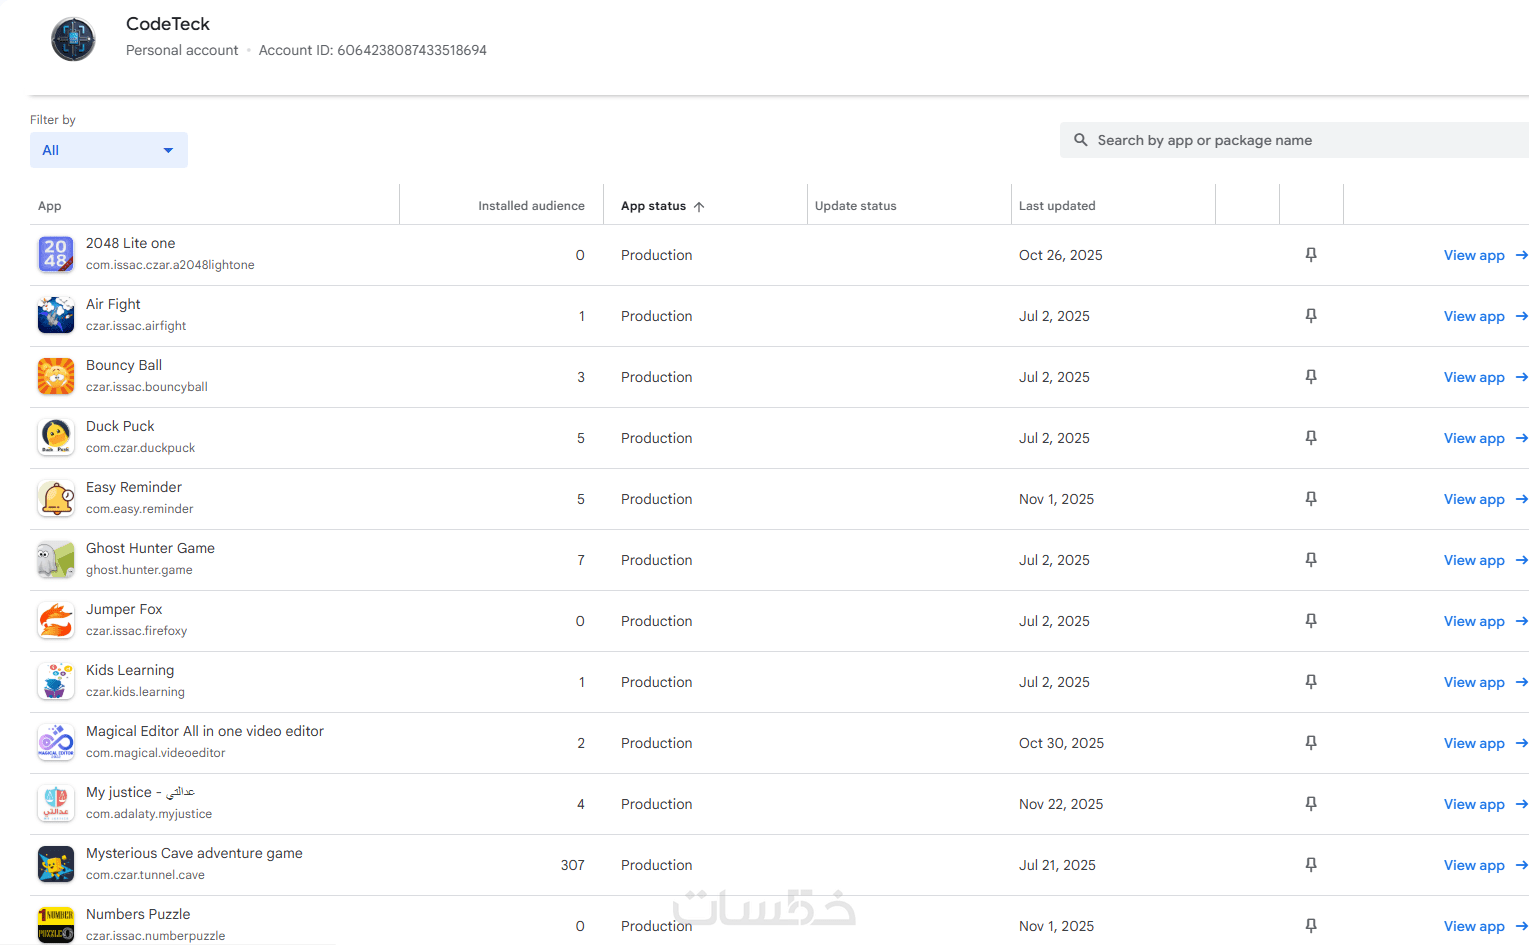Sort by Installed audience column
The image size is (1529, 945).
tap(531, 206)
